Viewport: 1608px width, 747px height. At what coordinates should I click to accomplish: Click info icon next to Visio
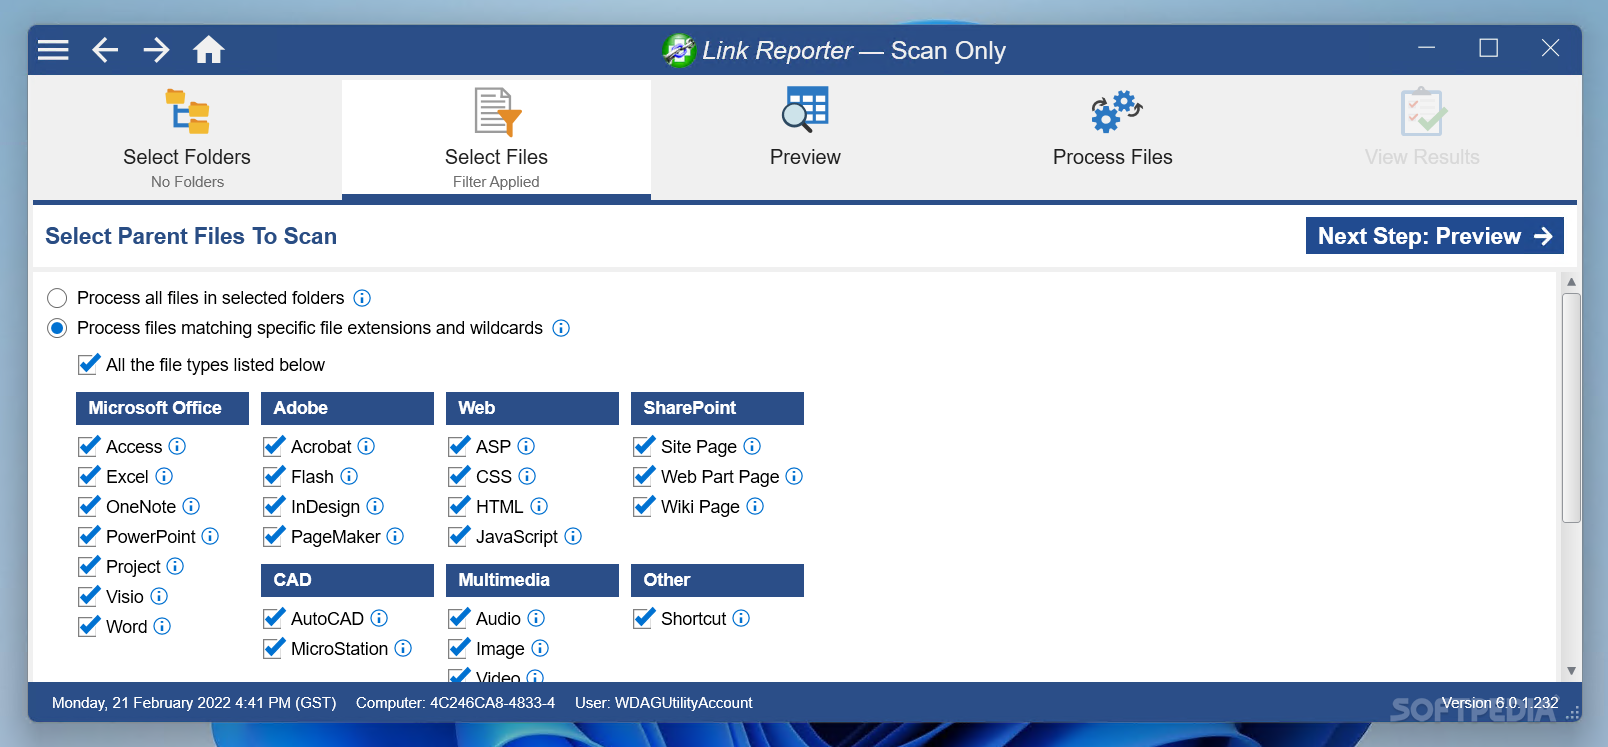(x=159, y=596)
